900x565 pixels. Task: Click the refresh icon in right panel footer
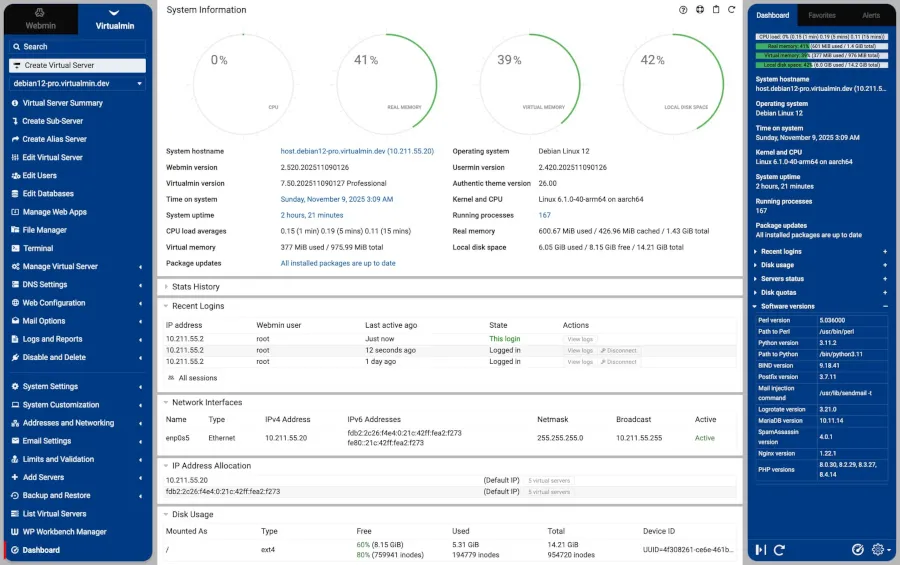click(779, 550)
